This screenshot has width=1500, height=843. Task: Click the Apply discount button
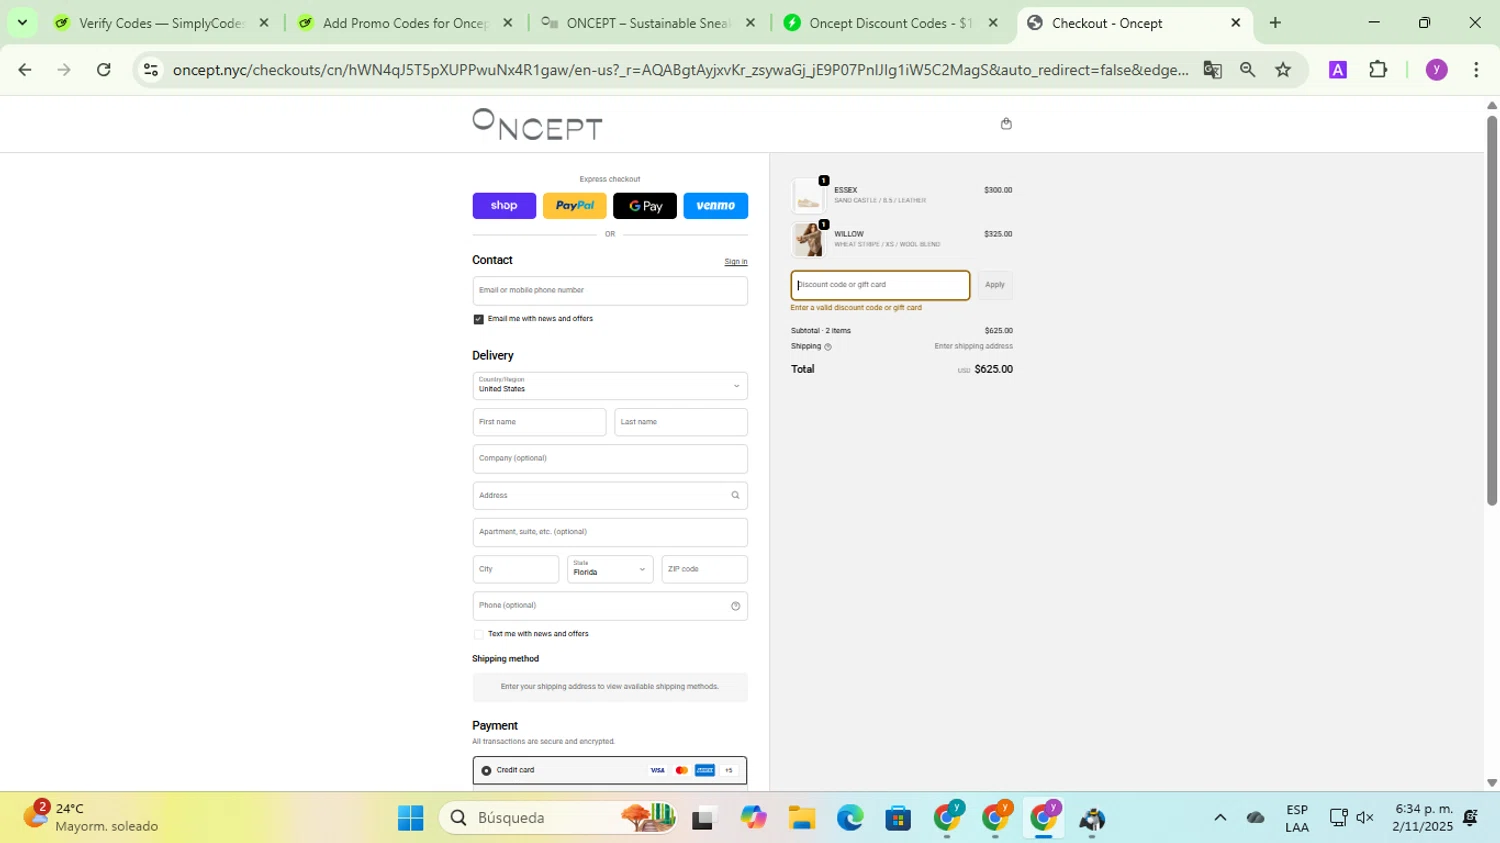click(x=995, y=285)
